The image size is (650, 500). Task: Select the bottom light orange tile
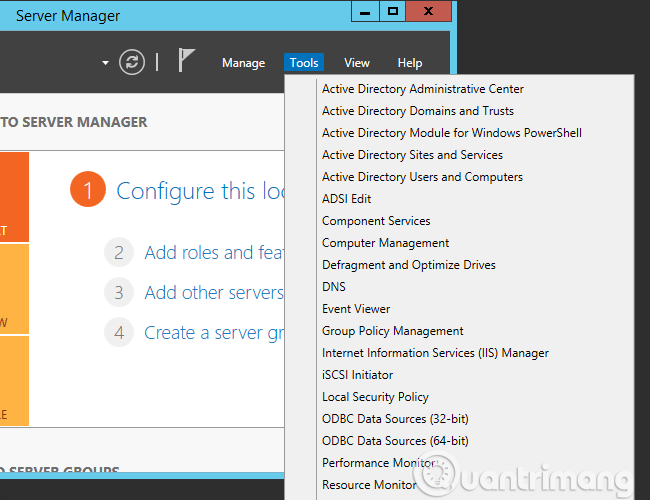[x=14, y=381]
